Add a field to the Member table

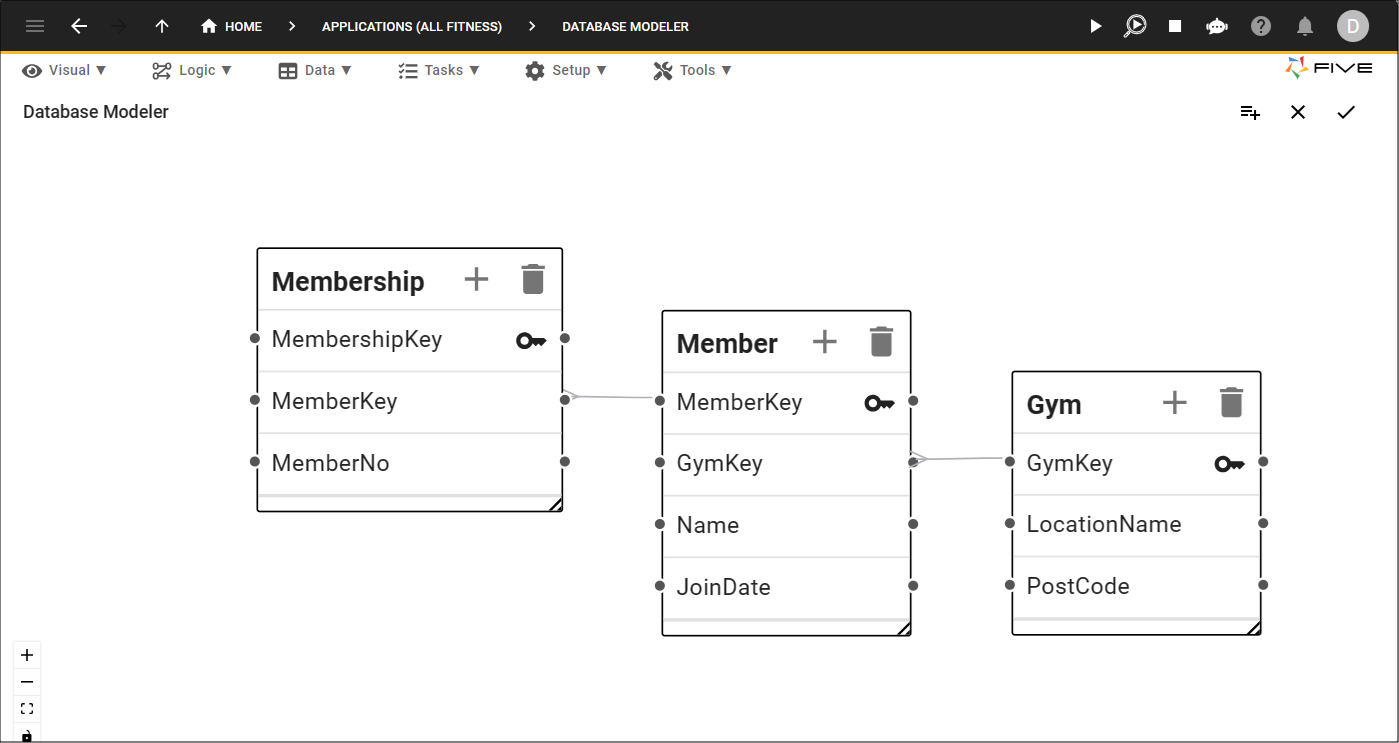tap(824, 341)
